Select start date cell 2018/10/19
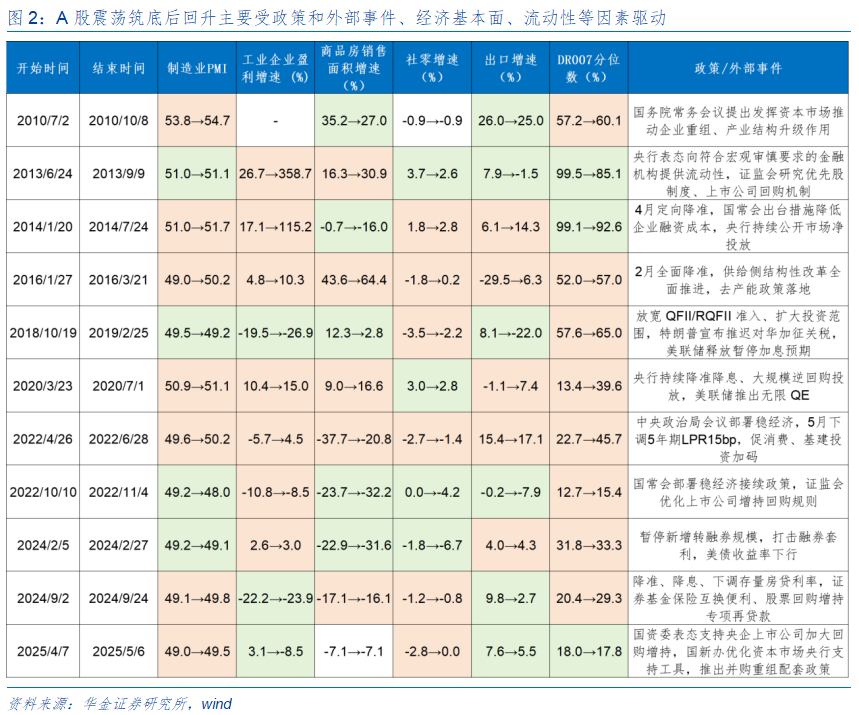Image resolution: width=859 pixels, height=715 pixels. coord(43,333)
